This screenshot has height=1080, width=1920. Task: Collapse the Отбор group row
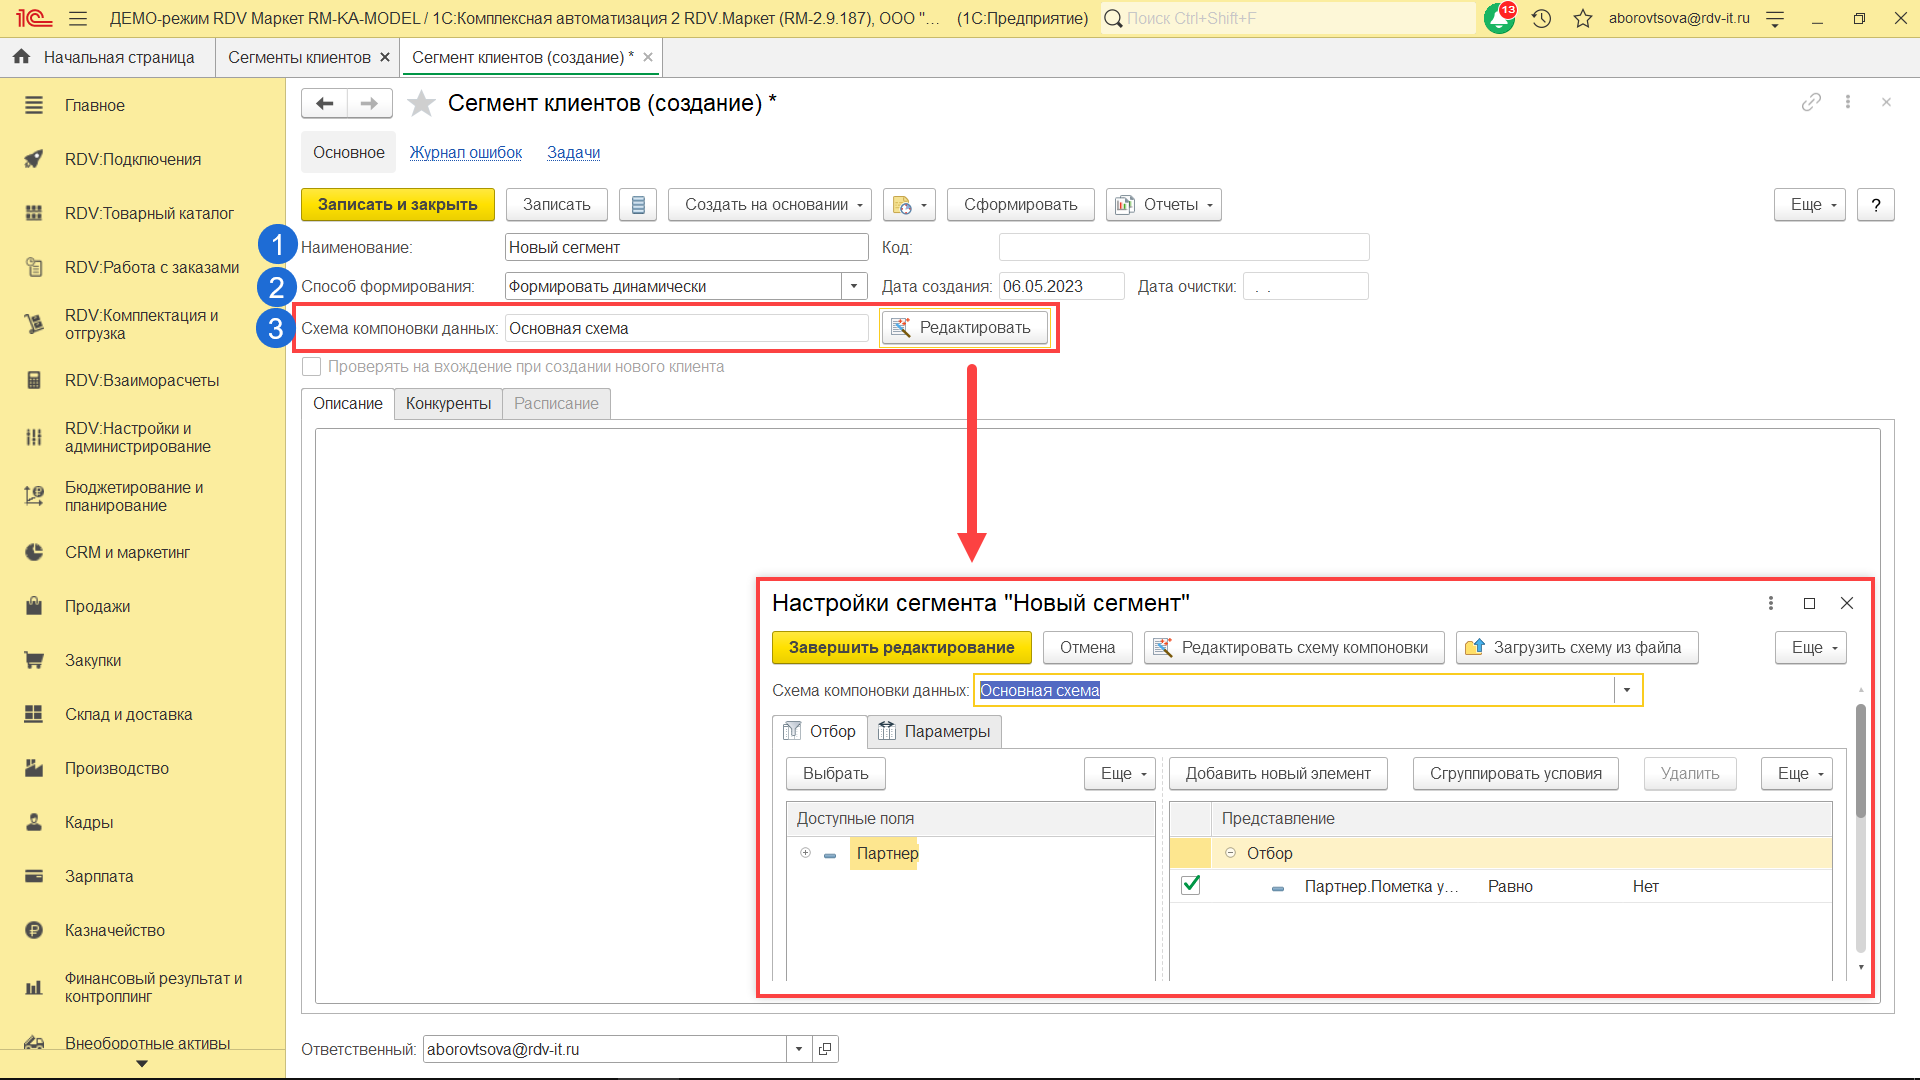pos(1230,853)
